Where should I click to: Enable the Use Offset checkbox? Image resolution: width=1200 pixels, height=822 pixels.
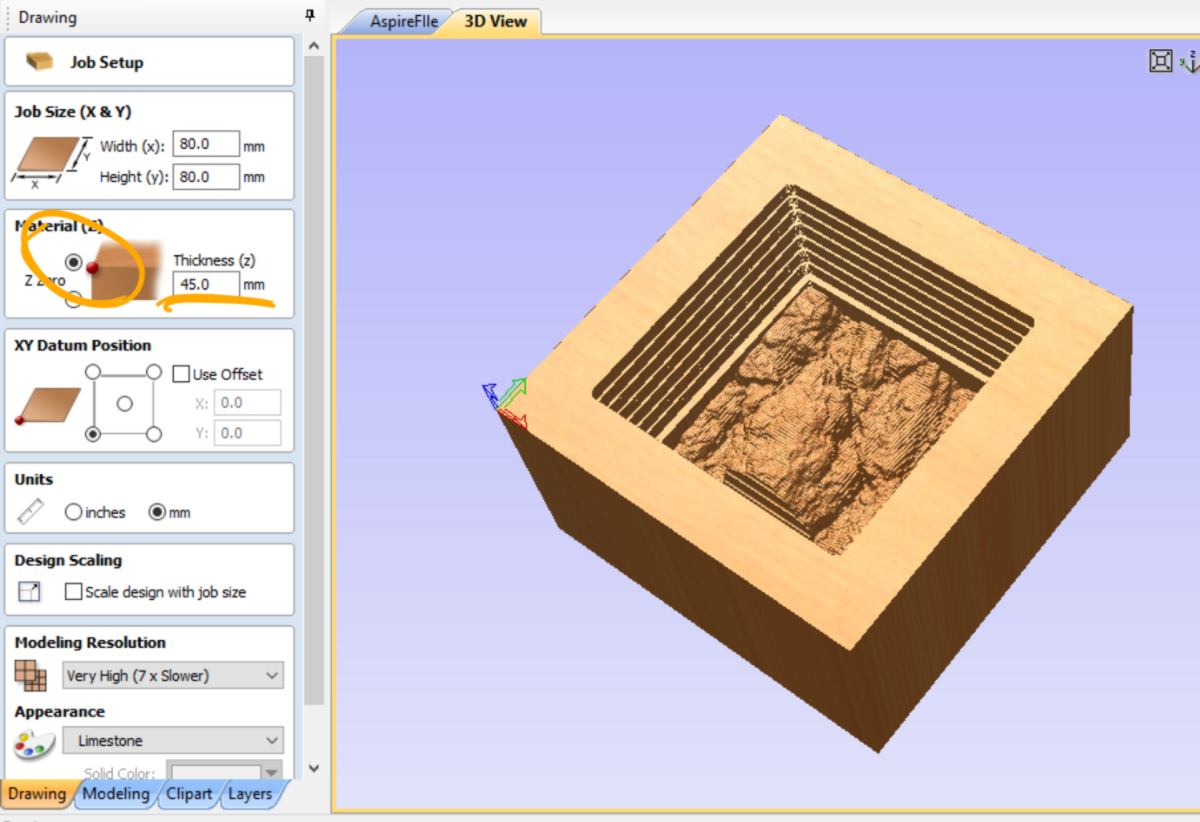181,374
